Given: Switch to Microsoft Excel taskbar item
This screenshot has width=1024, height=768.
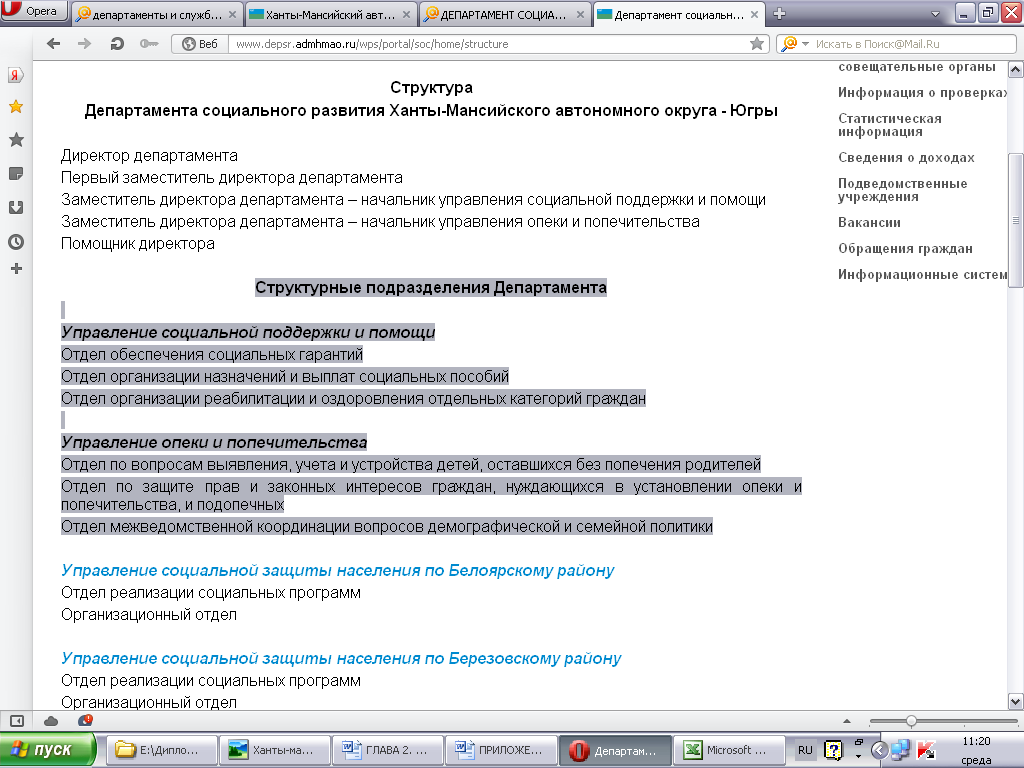Looking at the screenshot, I should [x=729, y=750].
